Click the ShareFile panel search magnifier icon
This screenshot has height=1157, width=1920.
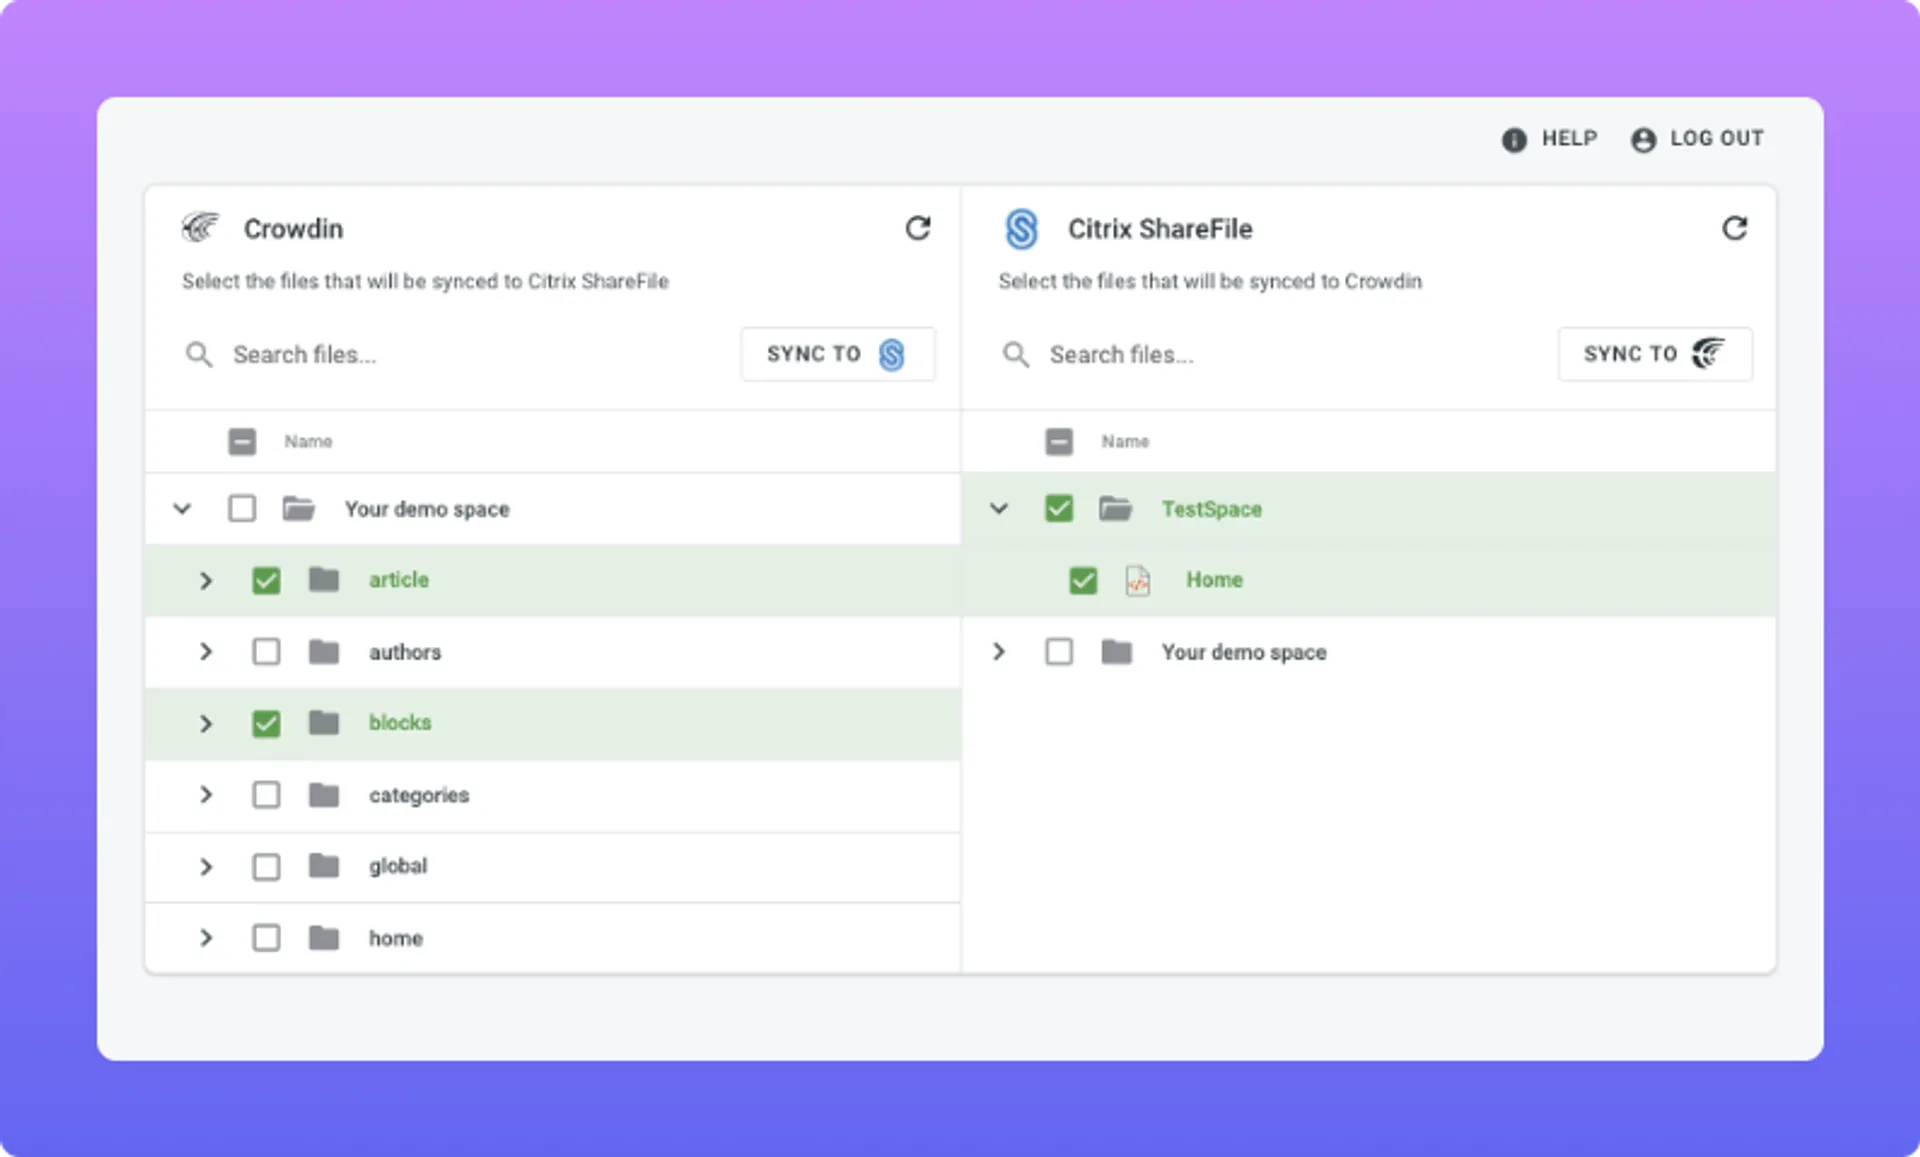[x=1016, y=354]
